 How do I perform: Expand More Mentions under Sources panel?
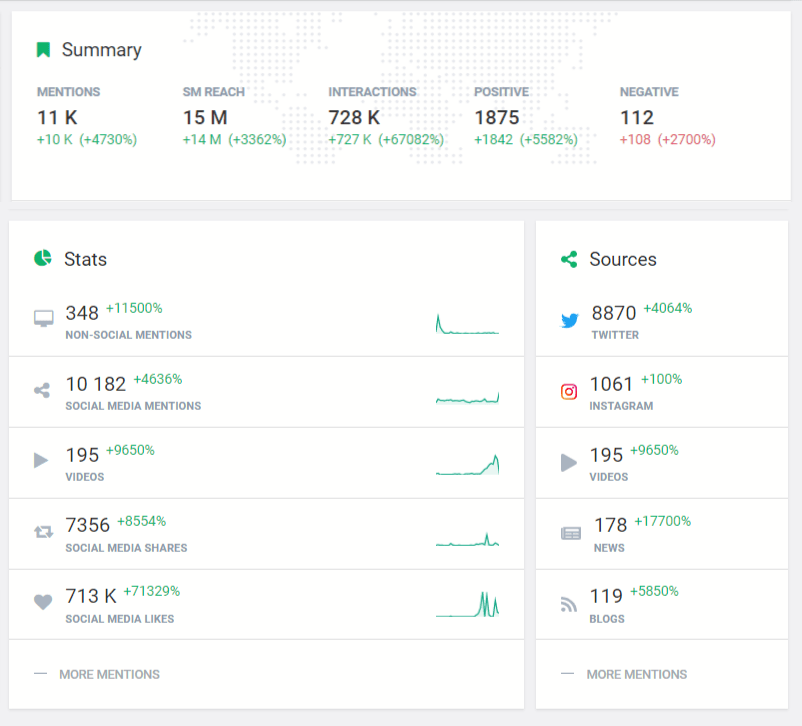point(636,674)
